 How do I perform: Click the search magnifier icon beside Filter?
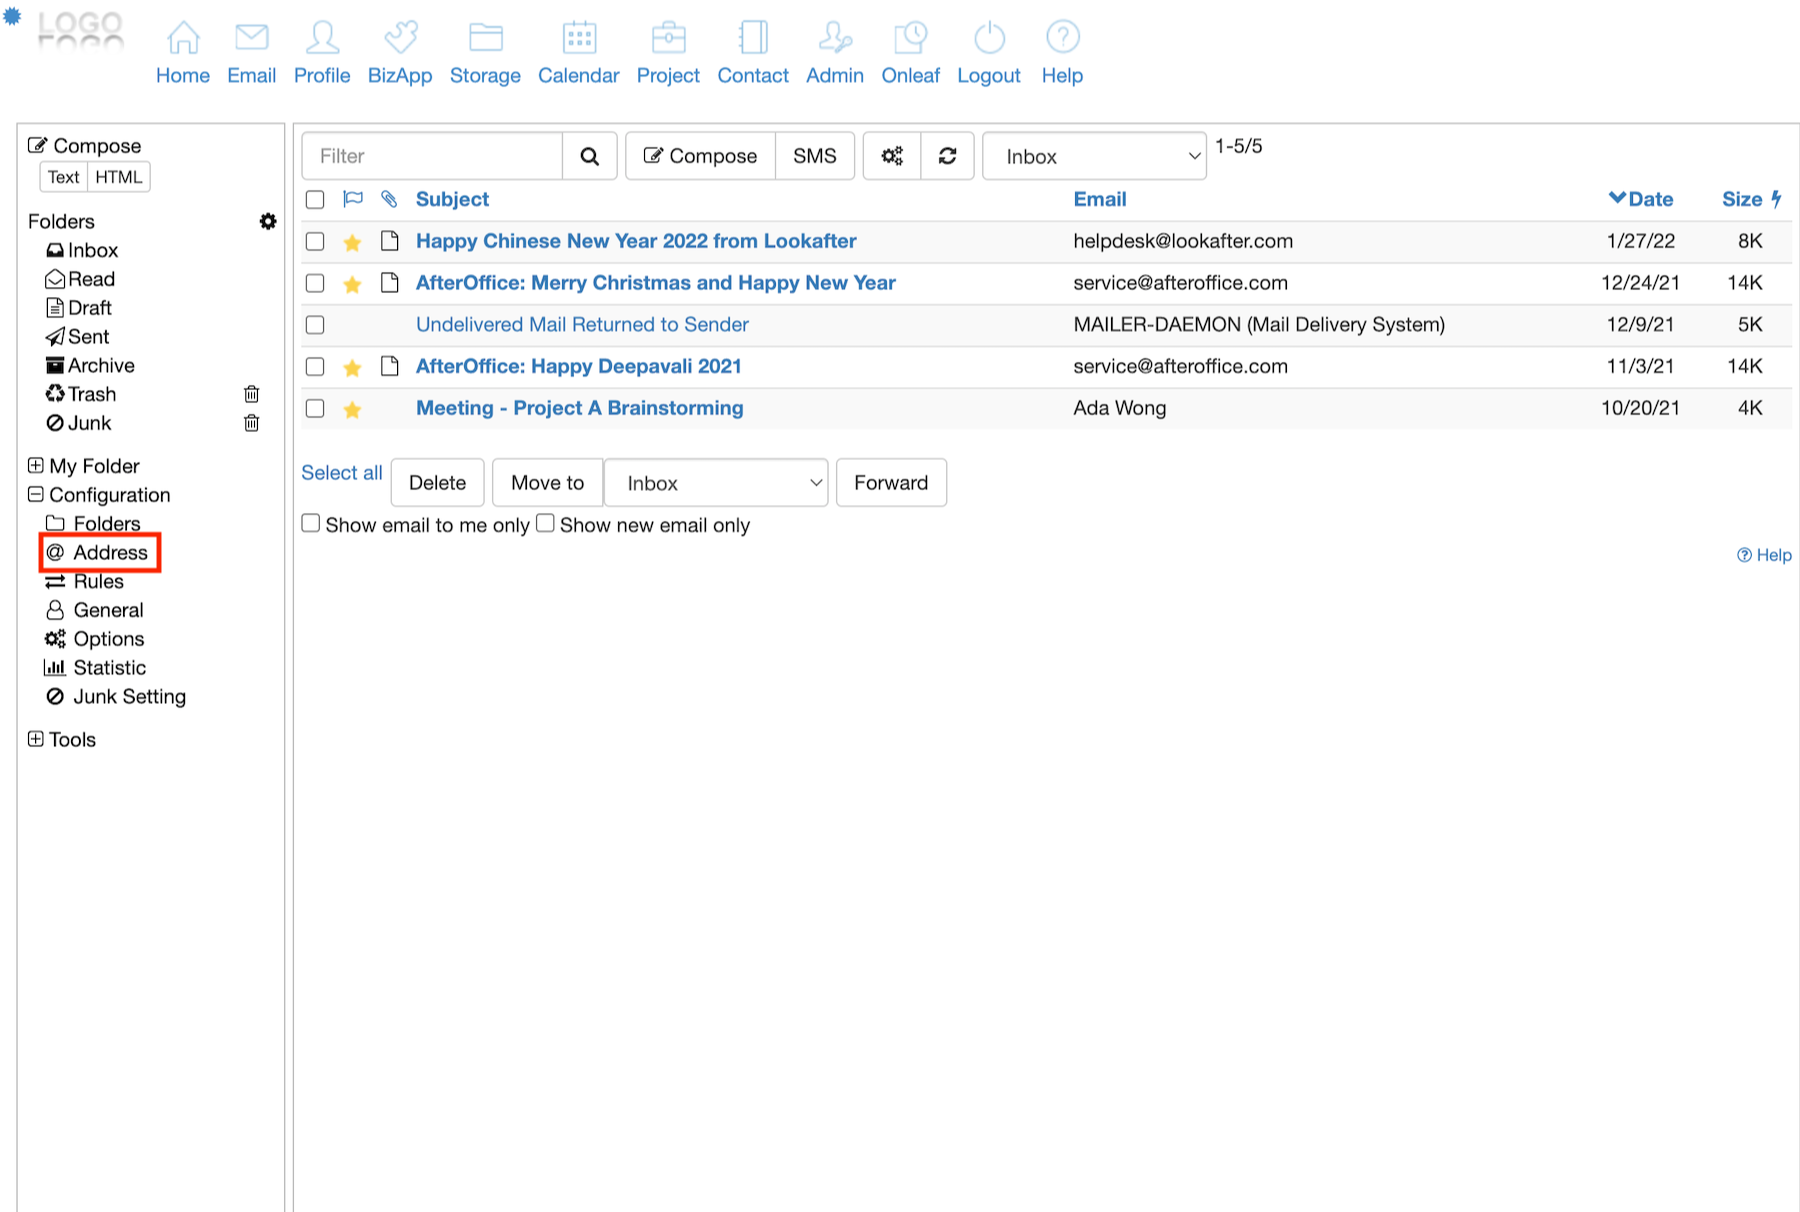(589, 156)
